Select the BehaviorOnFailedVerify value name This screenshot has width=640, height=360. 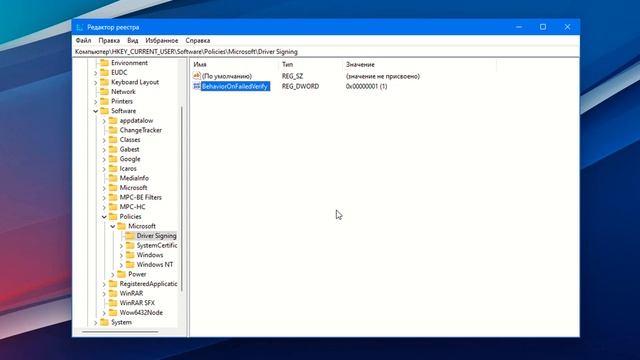[235, 86]
